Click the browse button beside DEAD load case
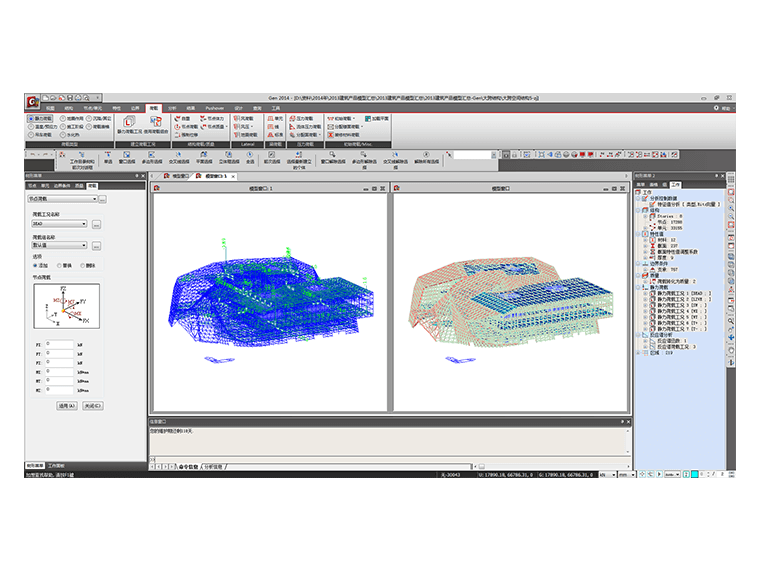The height and width of the screenshot is (577, 760). pos(96,224)
